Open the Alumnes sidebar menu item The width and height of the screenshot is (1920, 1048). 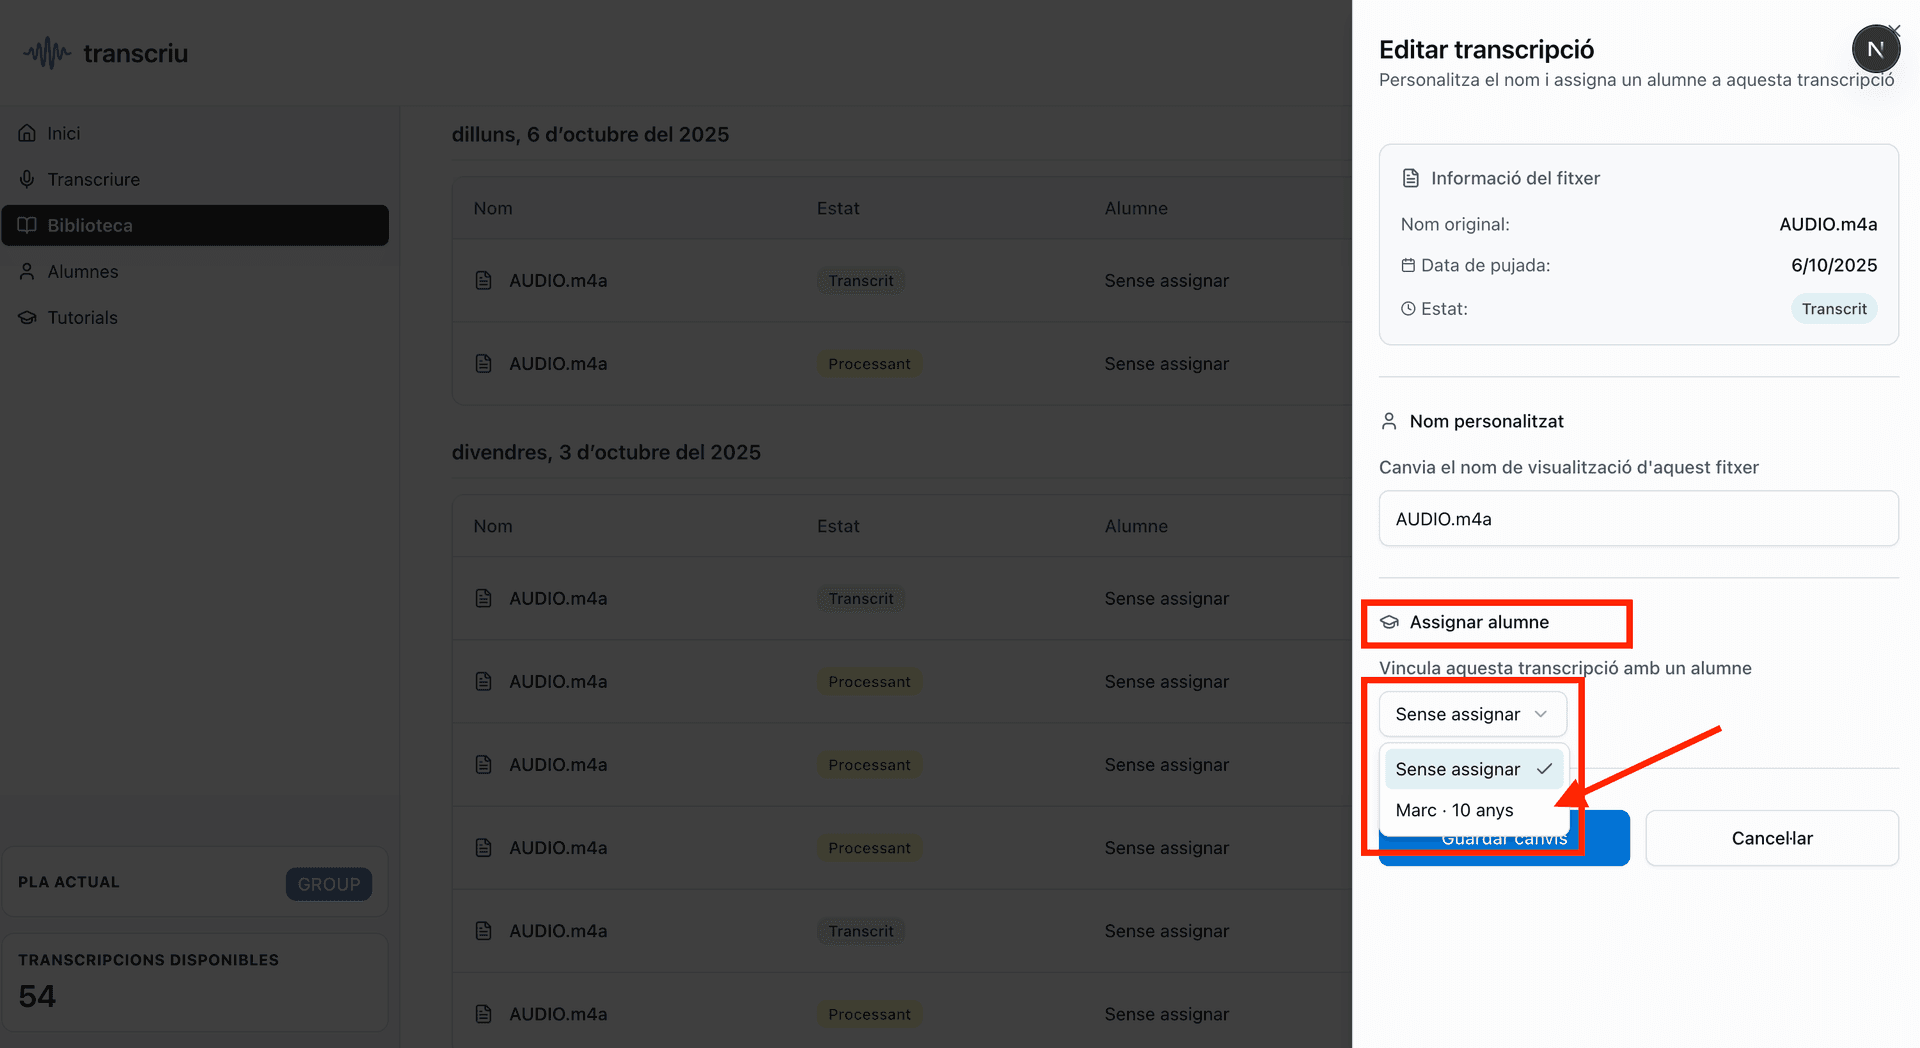point(83,271)
